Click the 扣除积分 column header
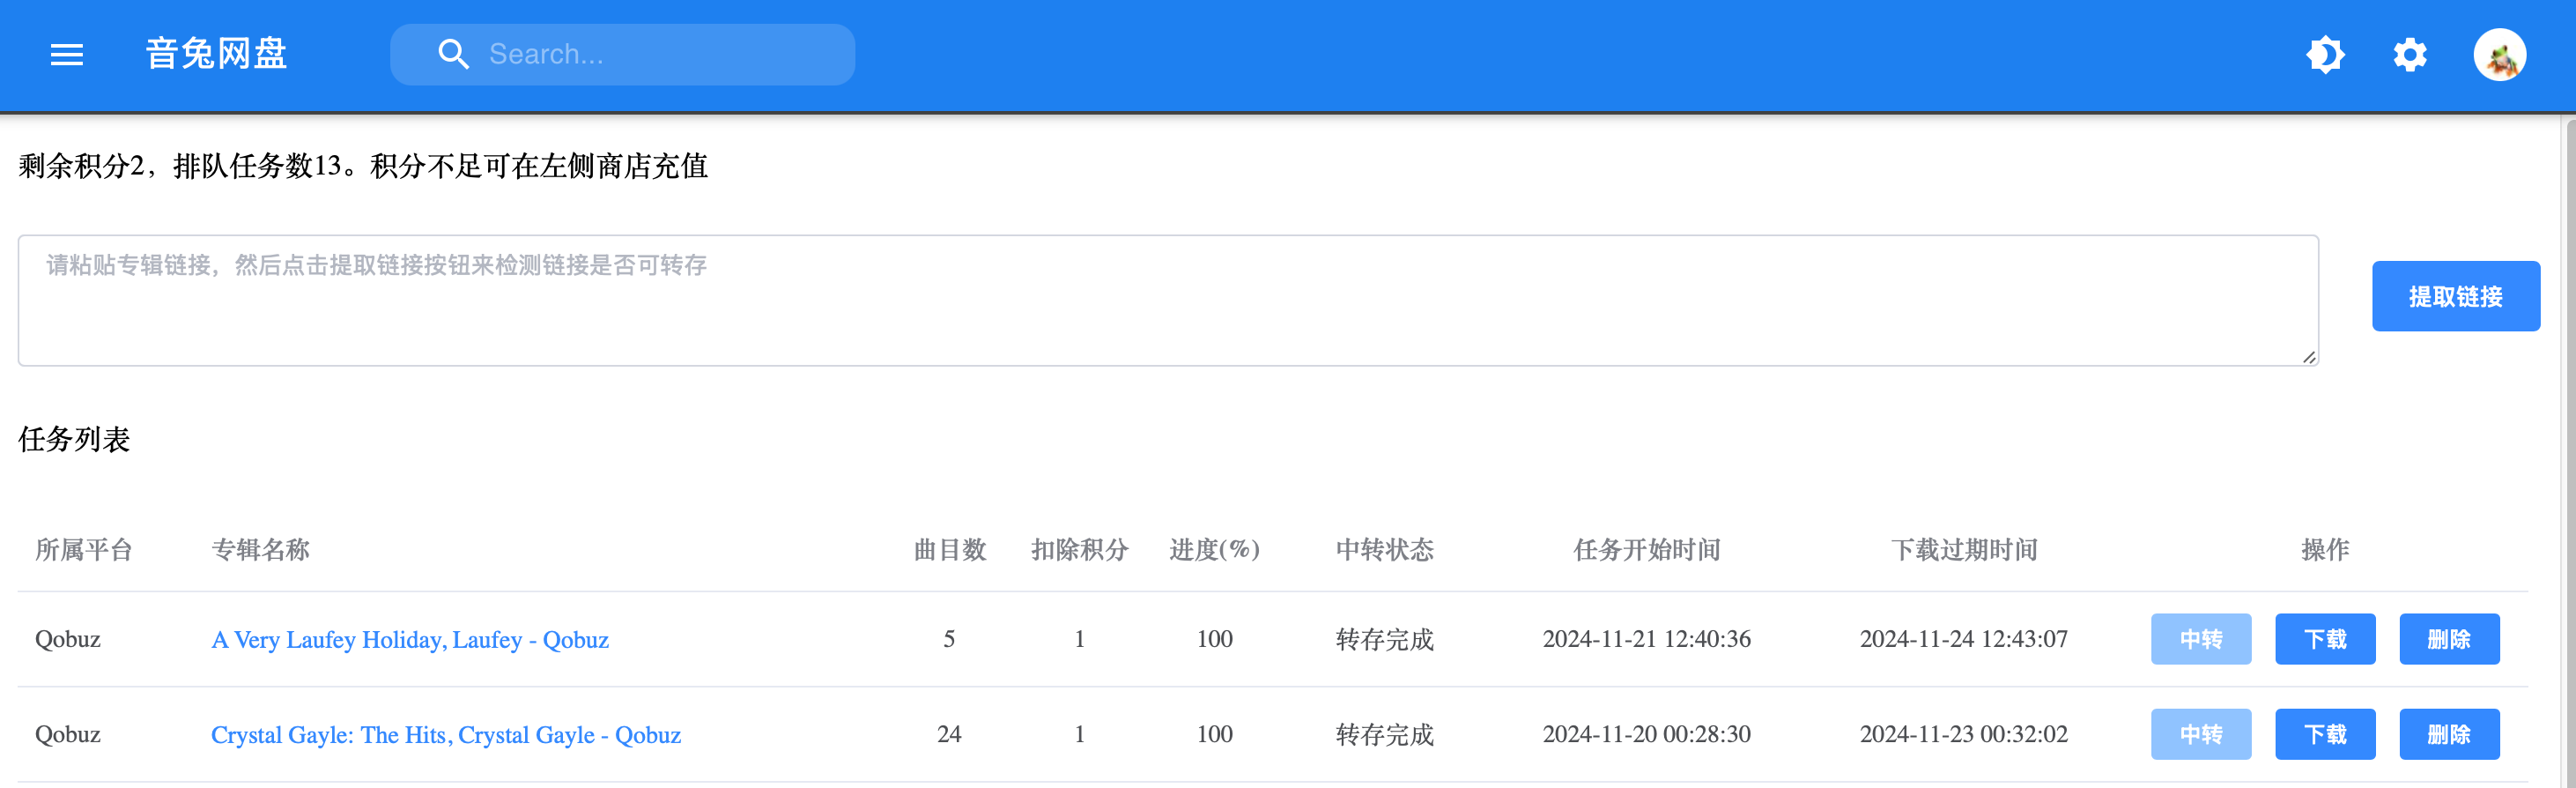 (1080, 549)
